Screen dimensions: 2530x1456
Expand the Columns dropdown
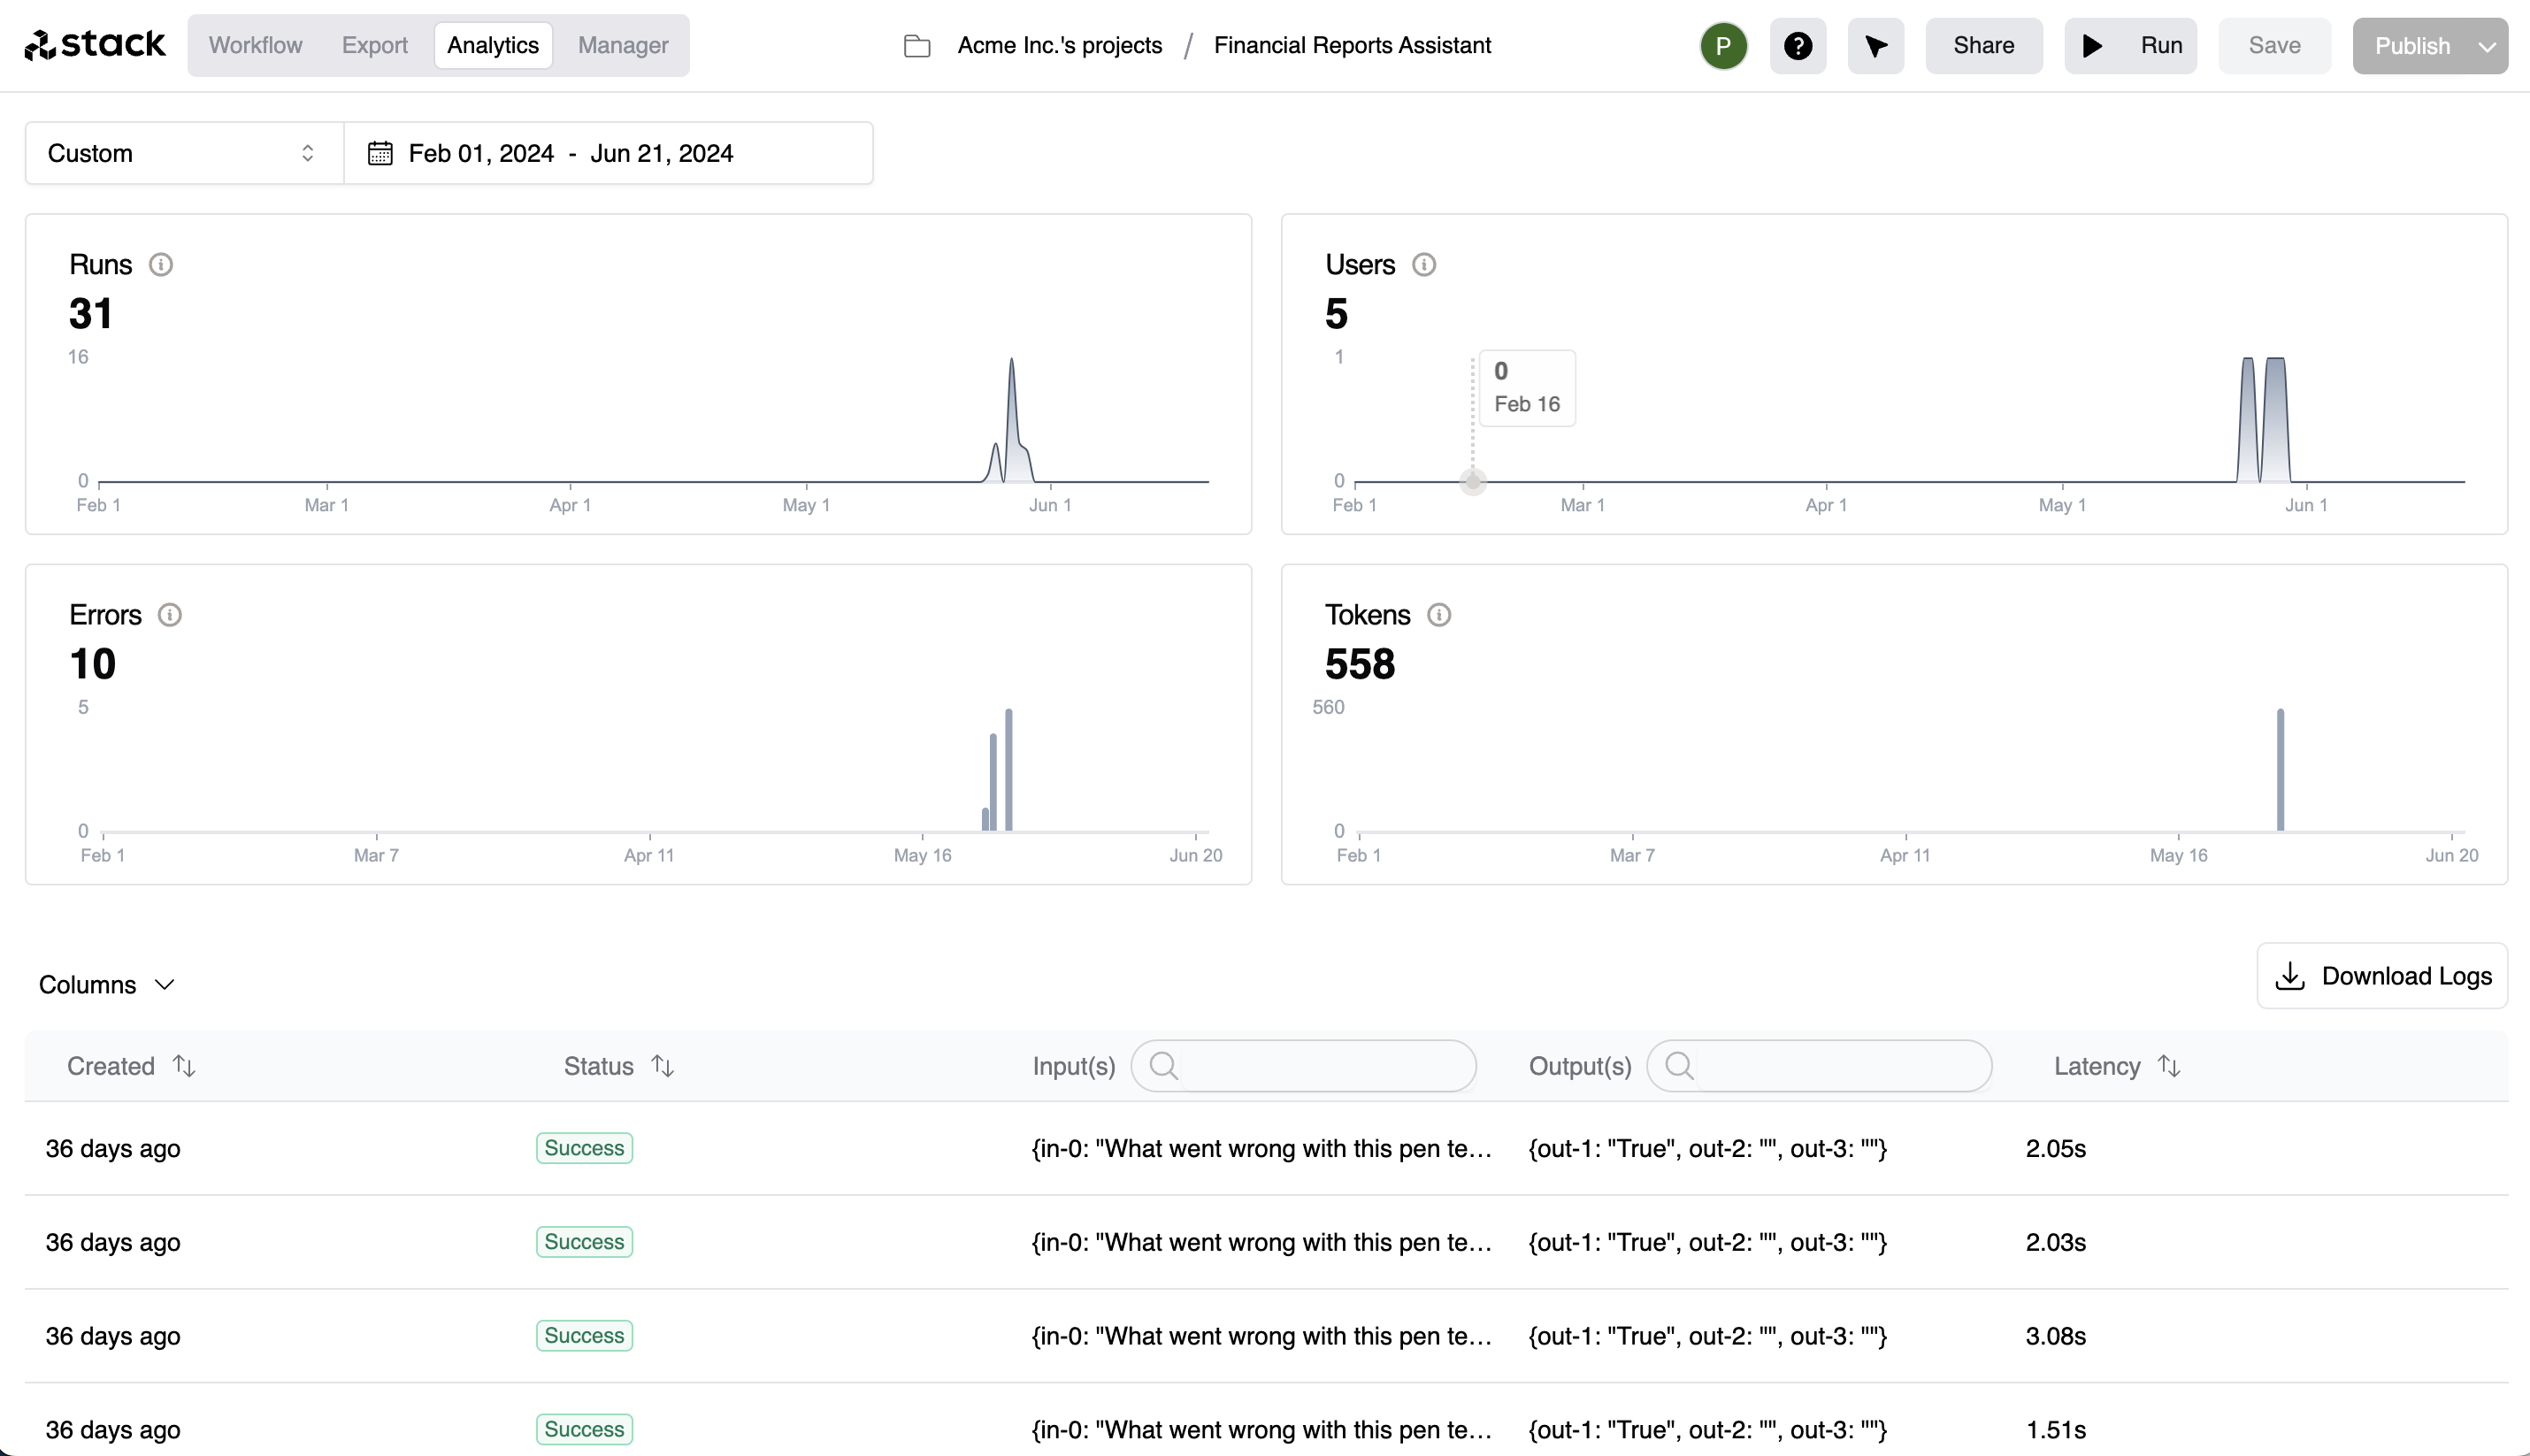(x=107, y=985)
